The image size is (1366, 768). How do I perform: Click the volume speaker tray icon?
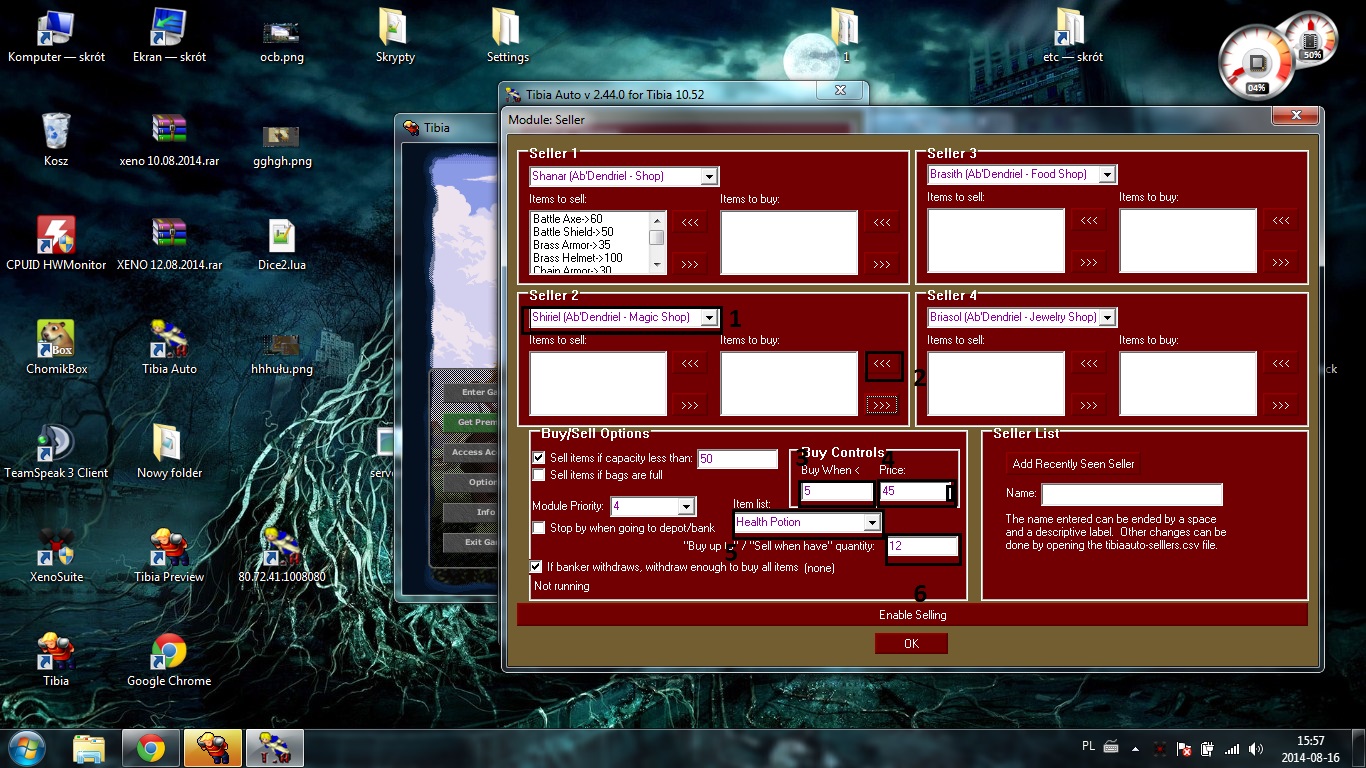(1255, 748)
